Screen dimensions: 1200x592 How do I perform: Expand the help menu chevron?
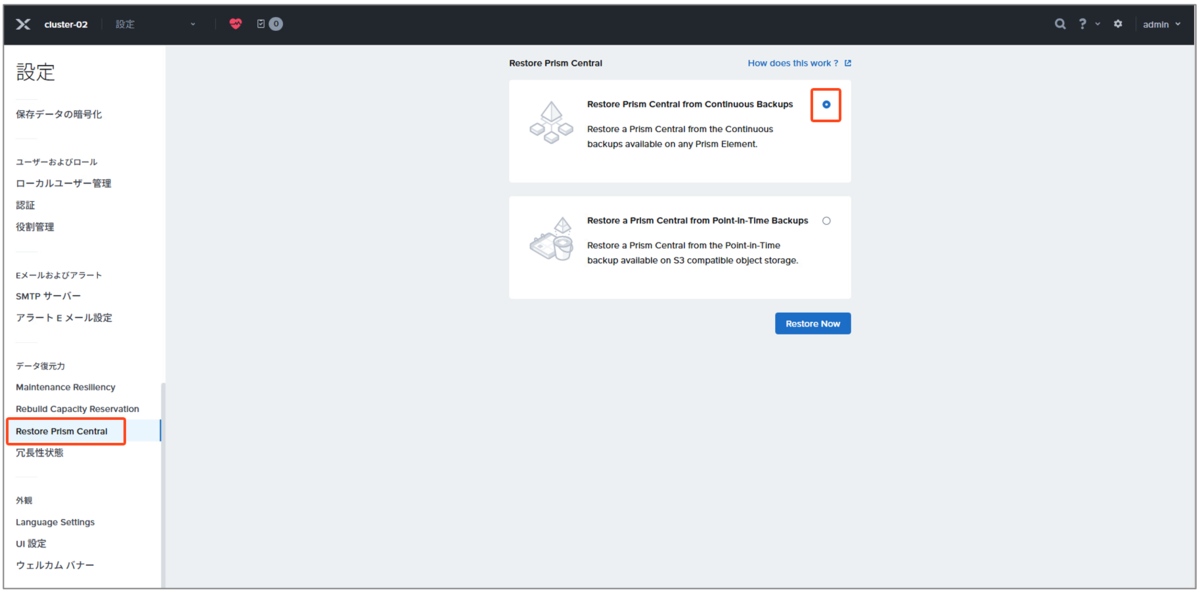(x=1098, y=24)
